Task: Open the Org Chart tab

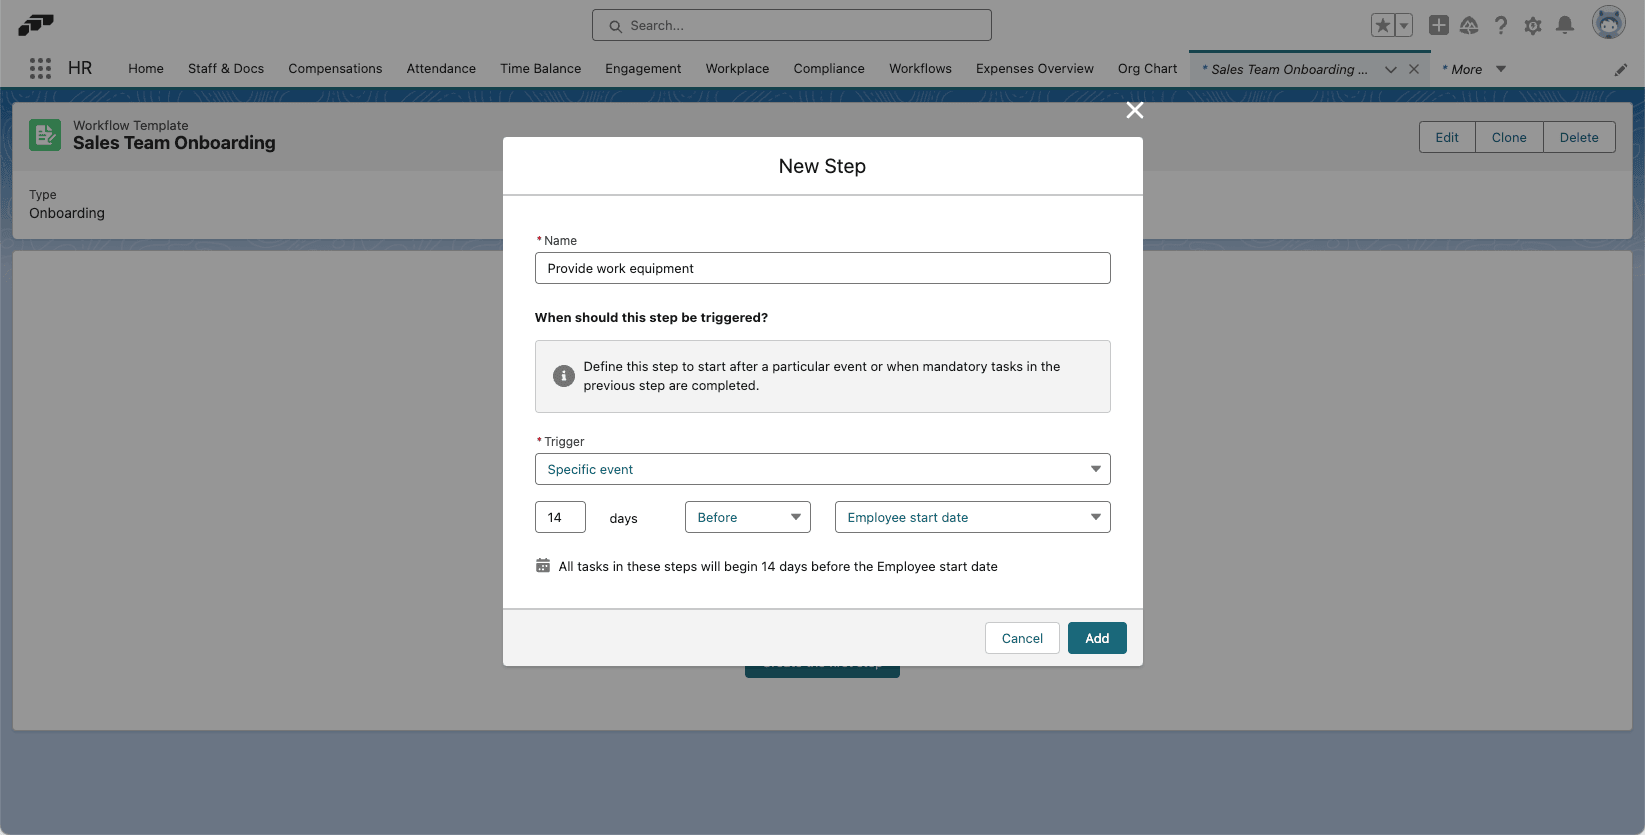Action: (1147, 68)
